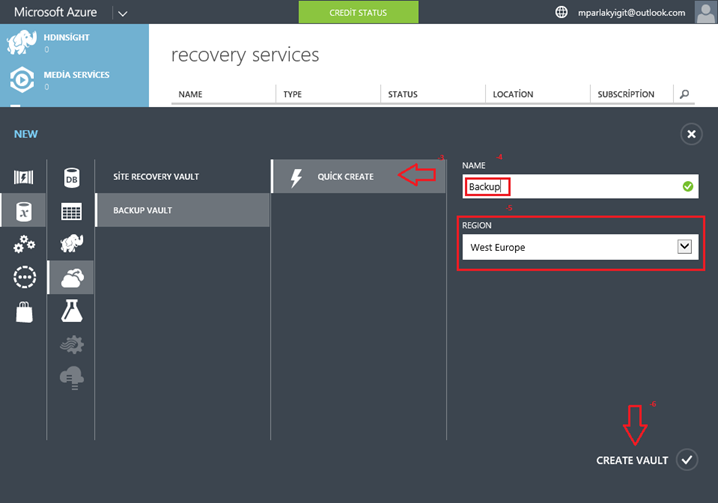Image resolution: width=718 pixels, height=503 pixels.
Task: Sort by the TYPE column header
Action: [x=292, y=94]
